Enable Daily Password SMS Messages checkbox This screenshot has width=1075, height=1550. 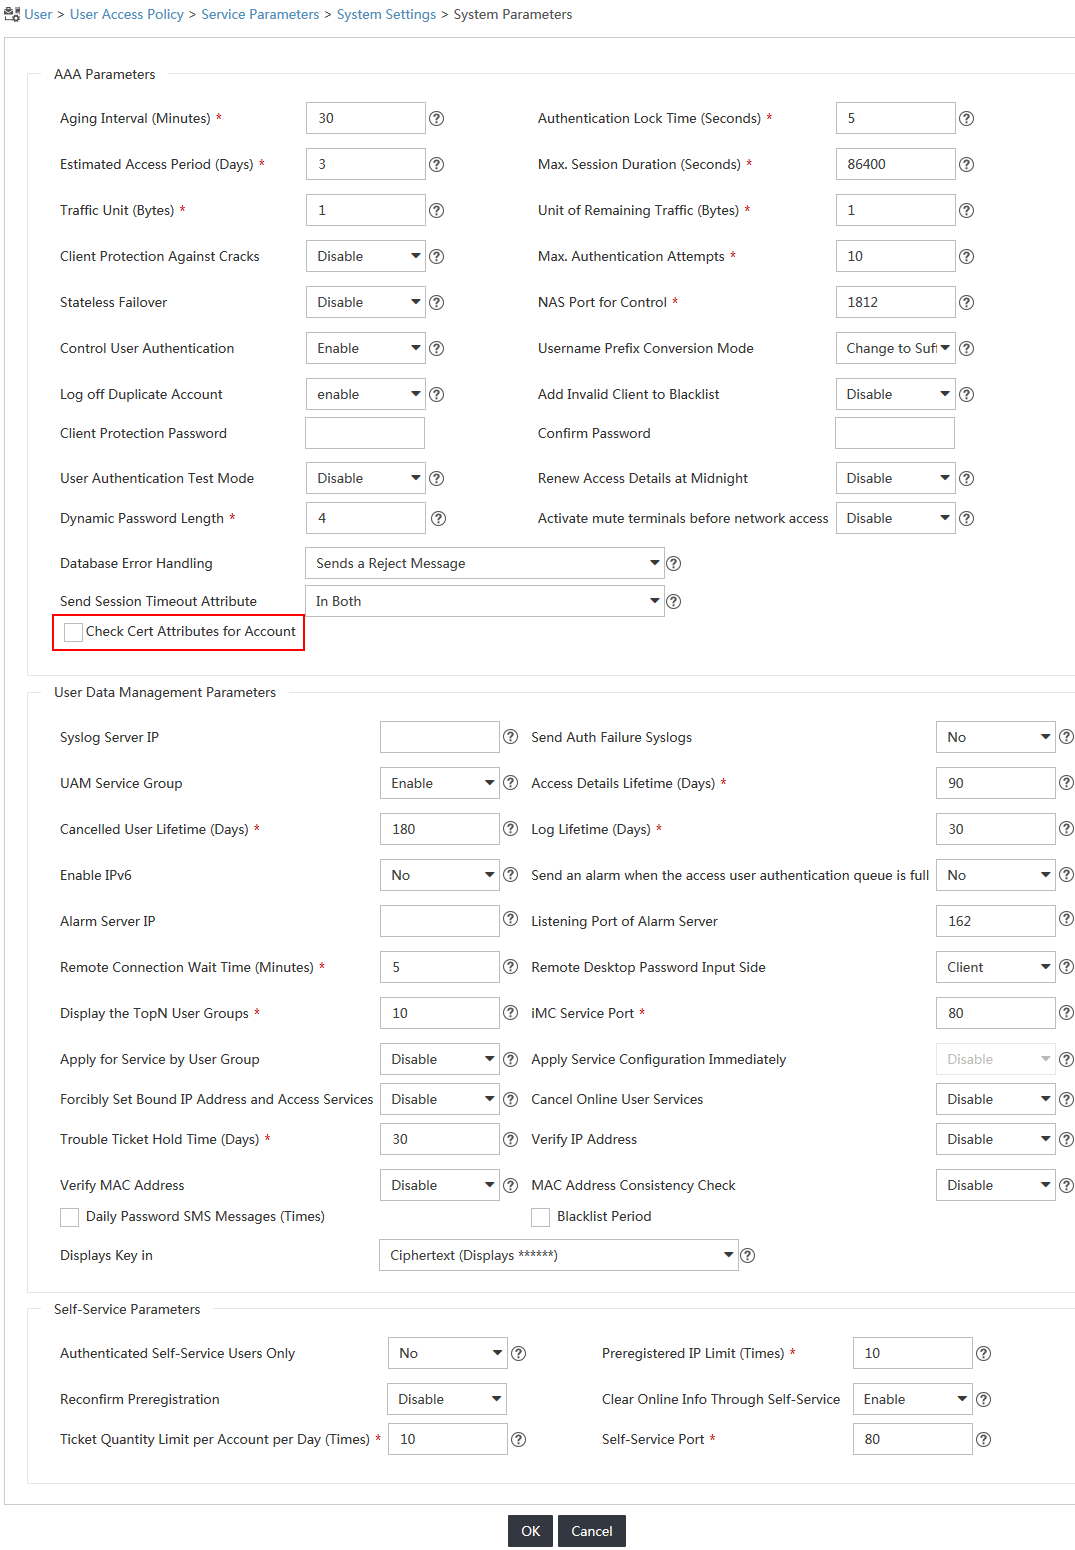(70, 1217)
